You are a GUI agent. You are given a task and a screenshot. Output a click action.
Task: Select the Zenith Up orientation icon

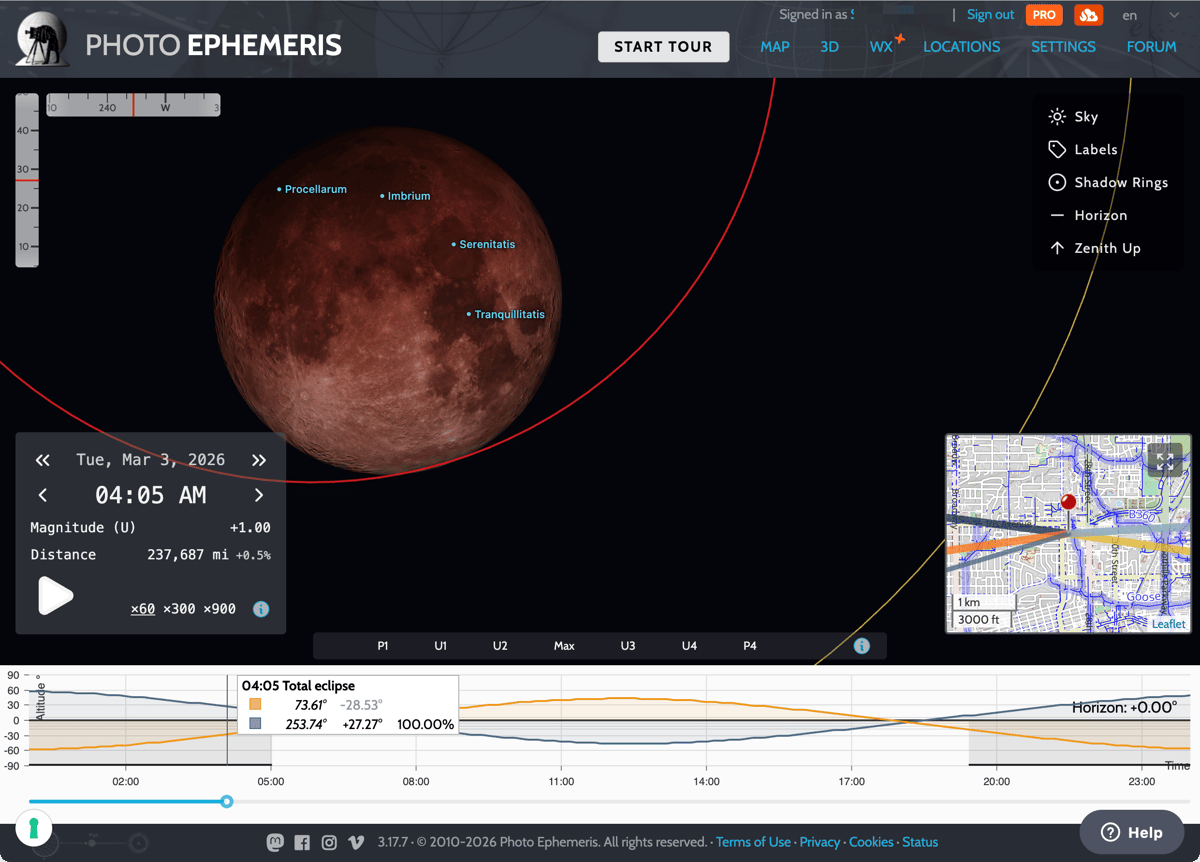click(1057, 248)
